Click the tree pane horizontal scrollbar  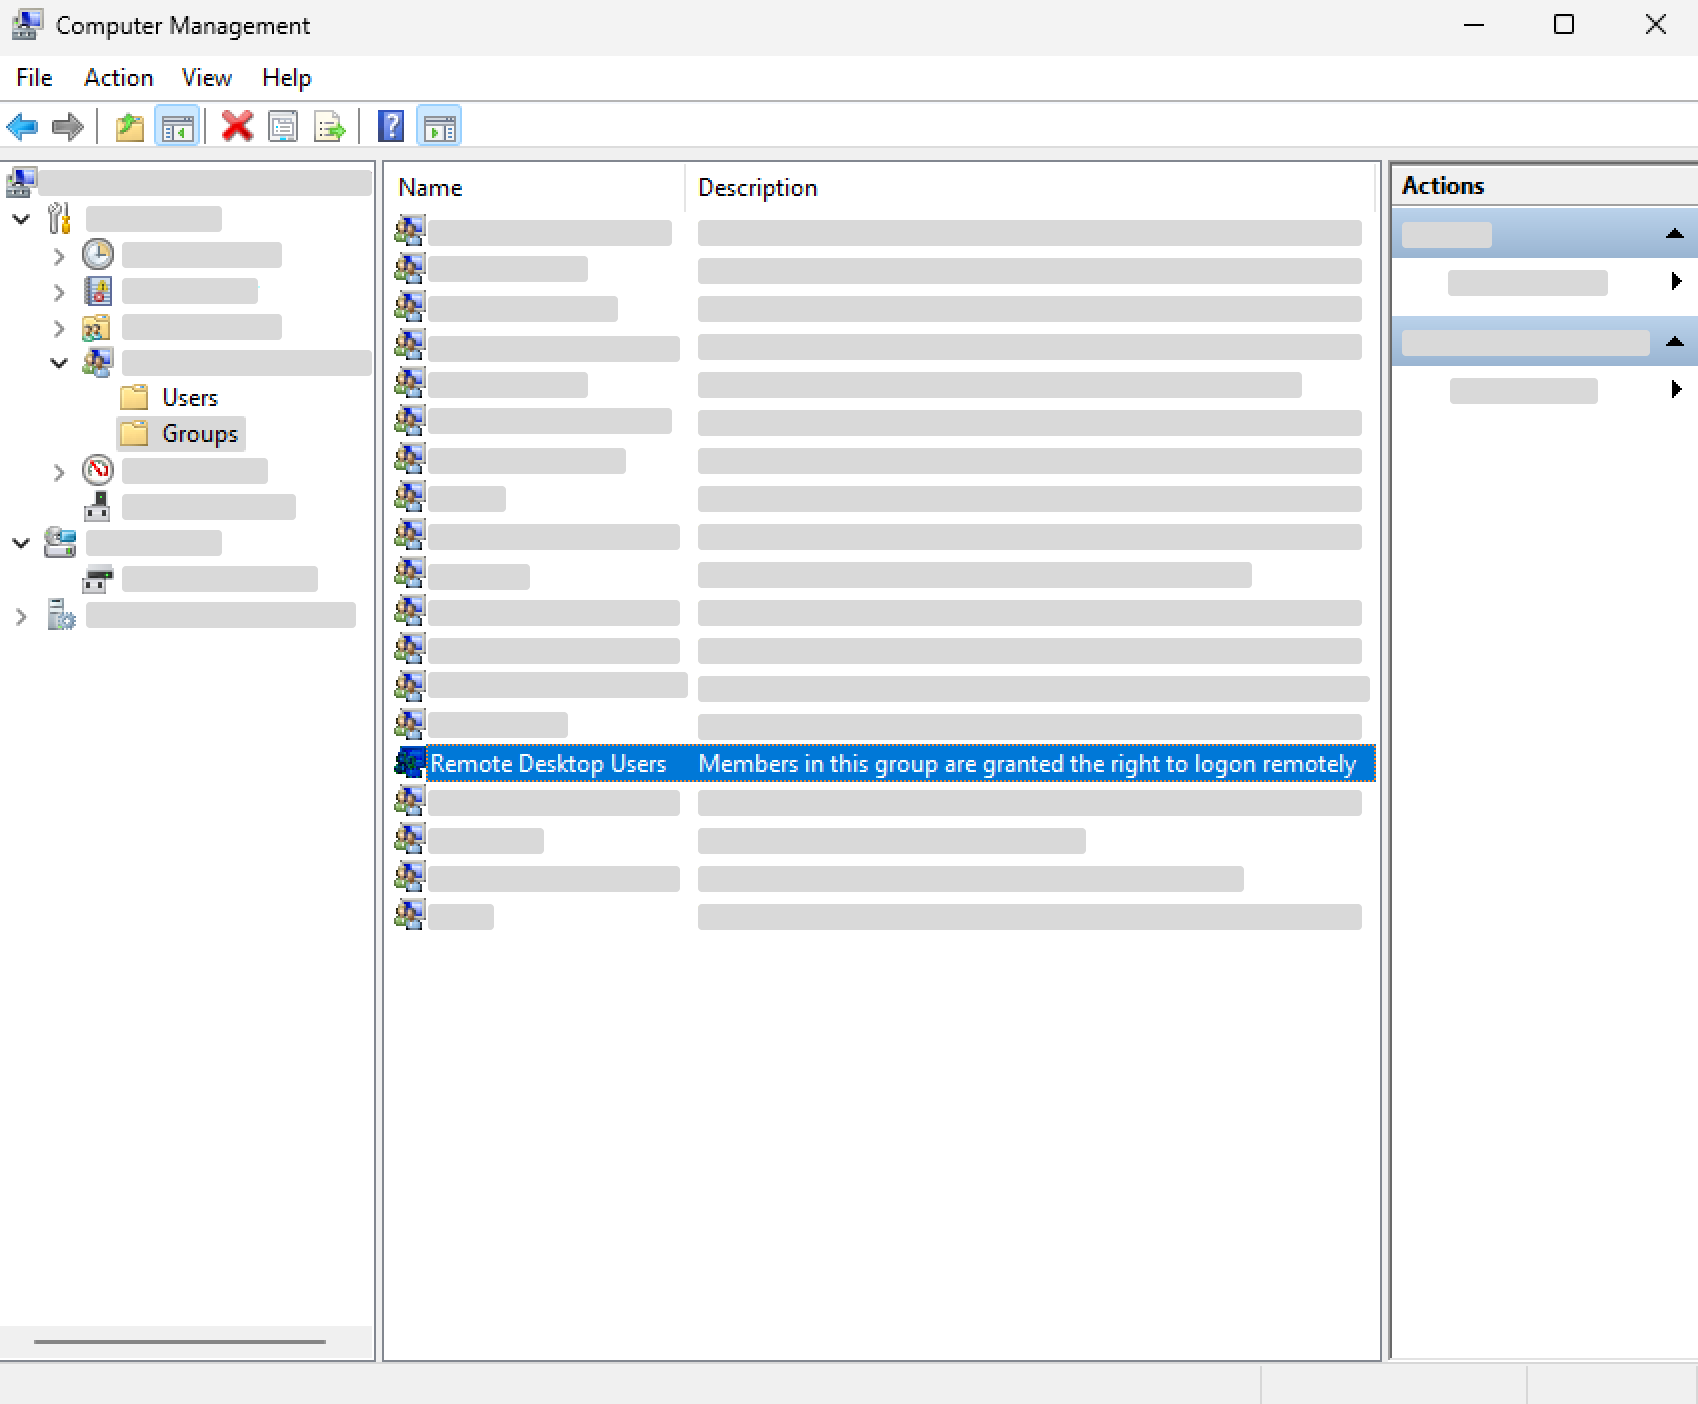(x=180, y=1341)
